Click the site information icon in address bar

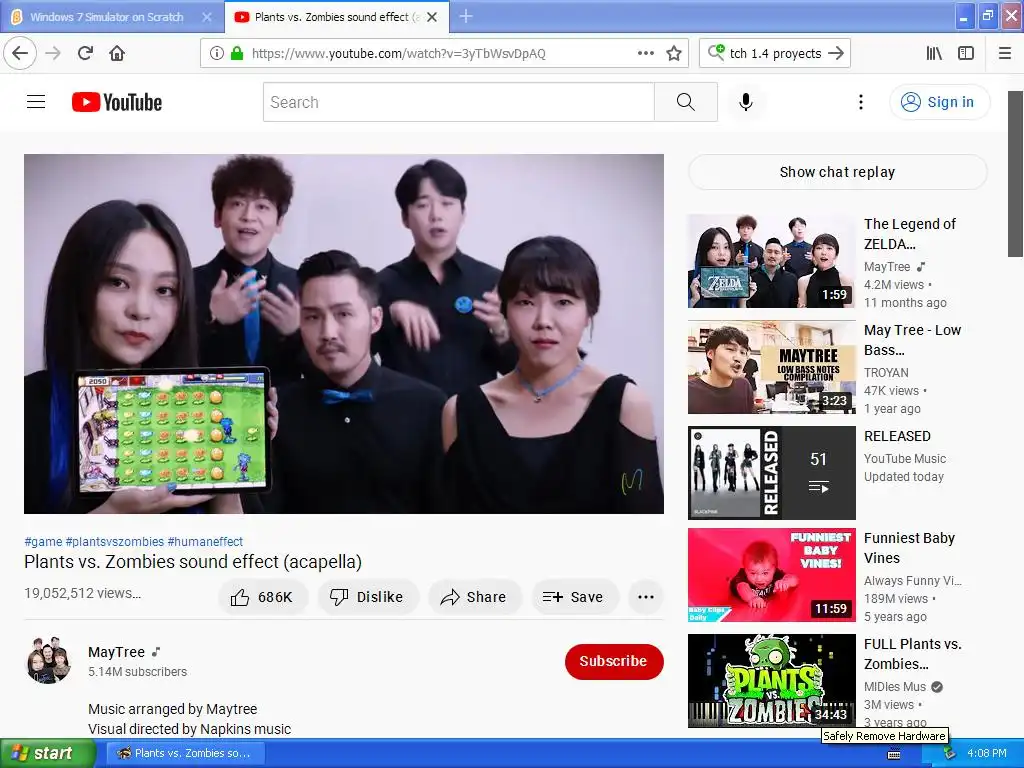(x=217, y=54)
